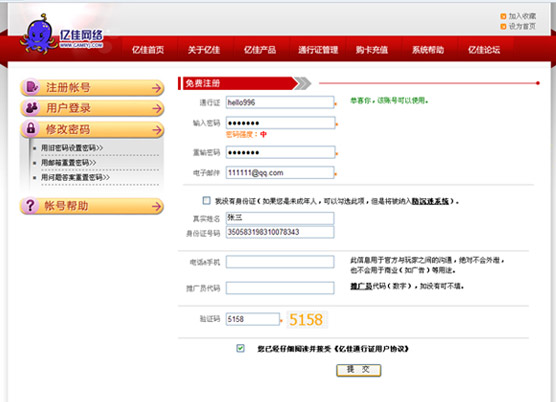Viewport: 556px width, 402px height.
Task: Open the 亿佳首页 nav menu item
Action: coord(148,50)
